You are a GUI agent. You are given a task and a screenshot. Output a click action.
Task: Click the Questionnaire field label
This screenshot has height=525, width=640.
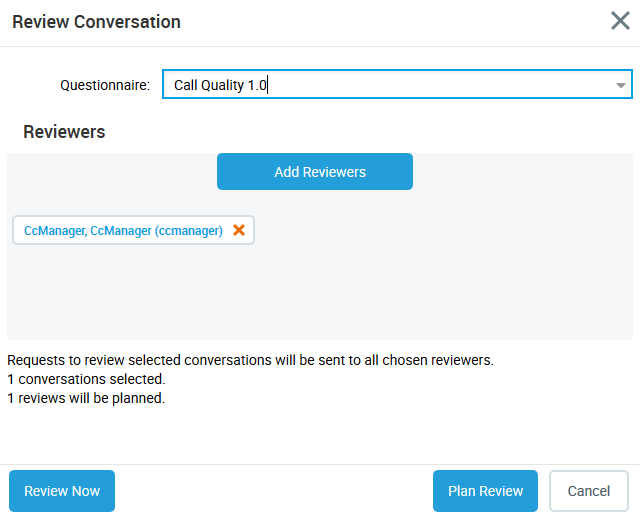click(105, 85)
